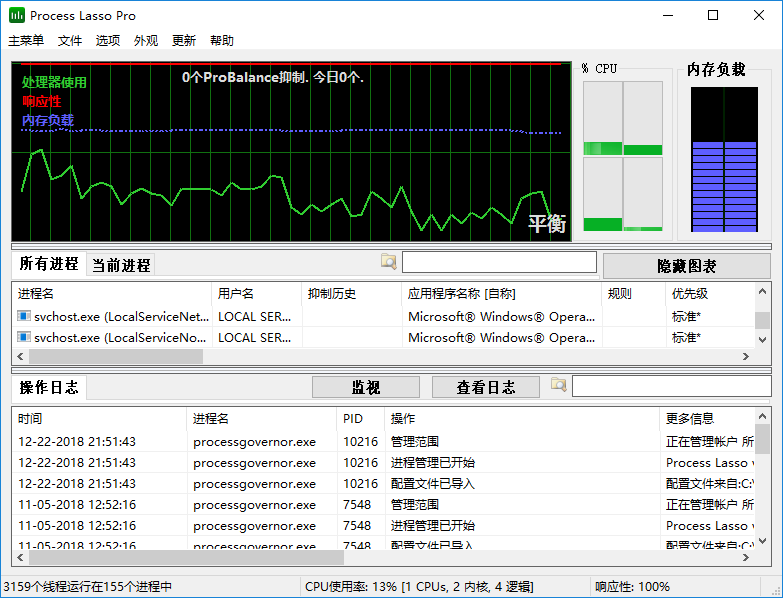Click process list horizontal scroll right arrow
This screenshot has width=783, height=598.
point(746,356)
